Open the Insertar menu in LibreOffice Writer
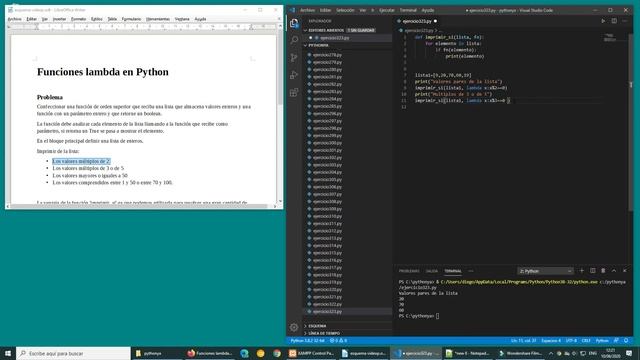This screenshot has width=640, height=360. click(59, 19)
